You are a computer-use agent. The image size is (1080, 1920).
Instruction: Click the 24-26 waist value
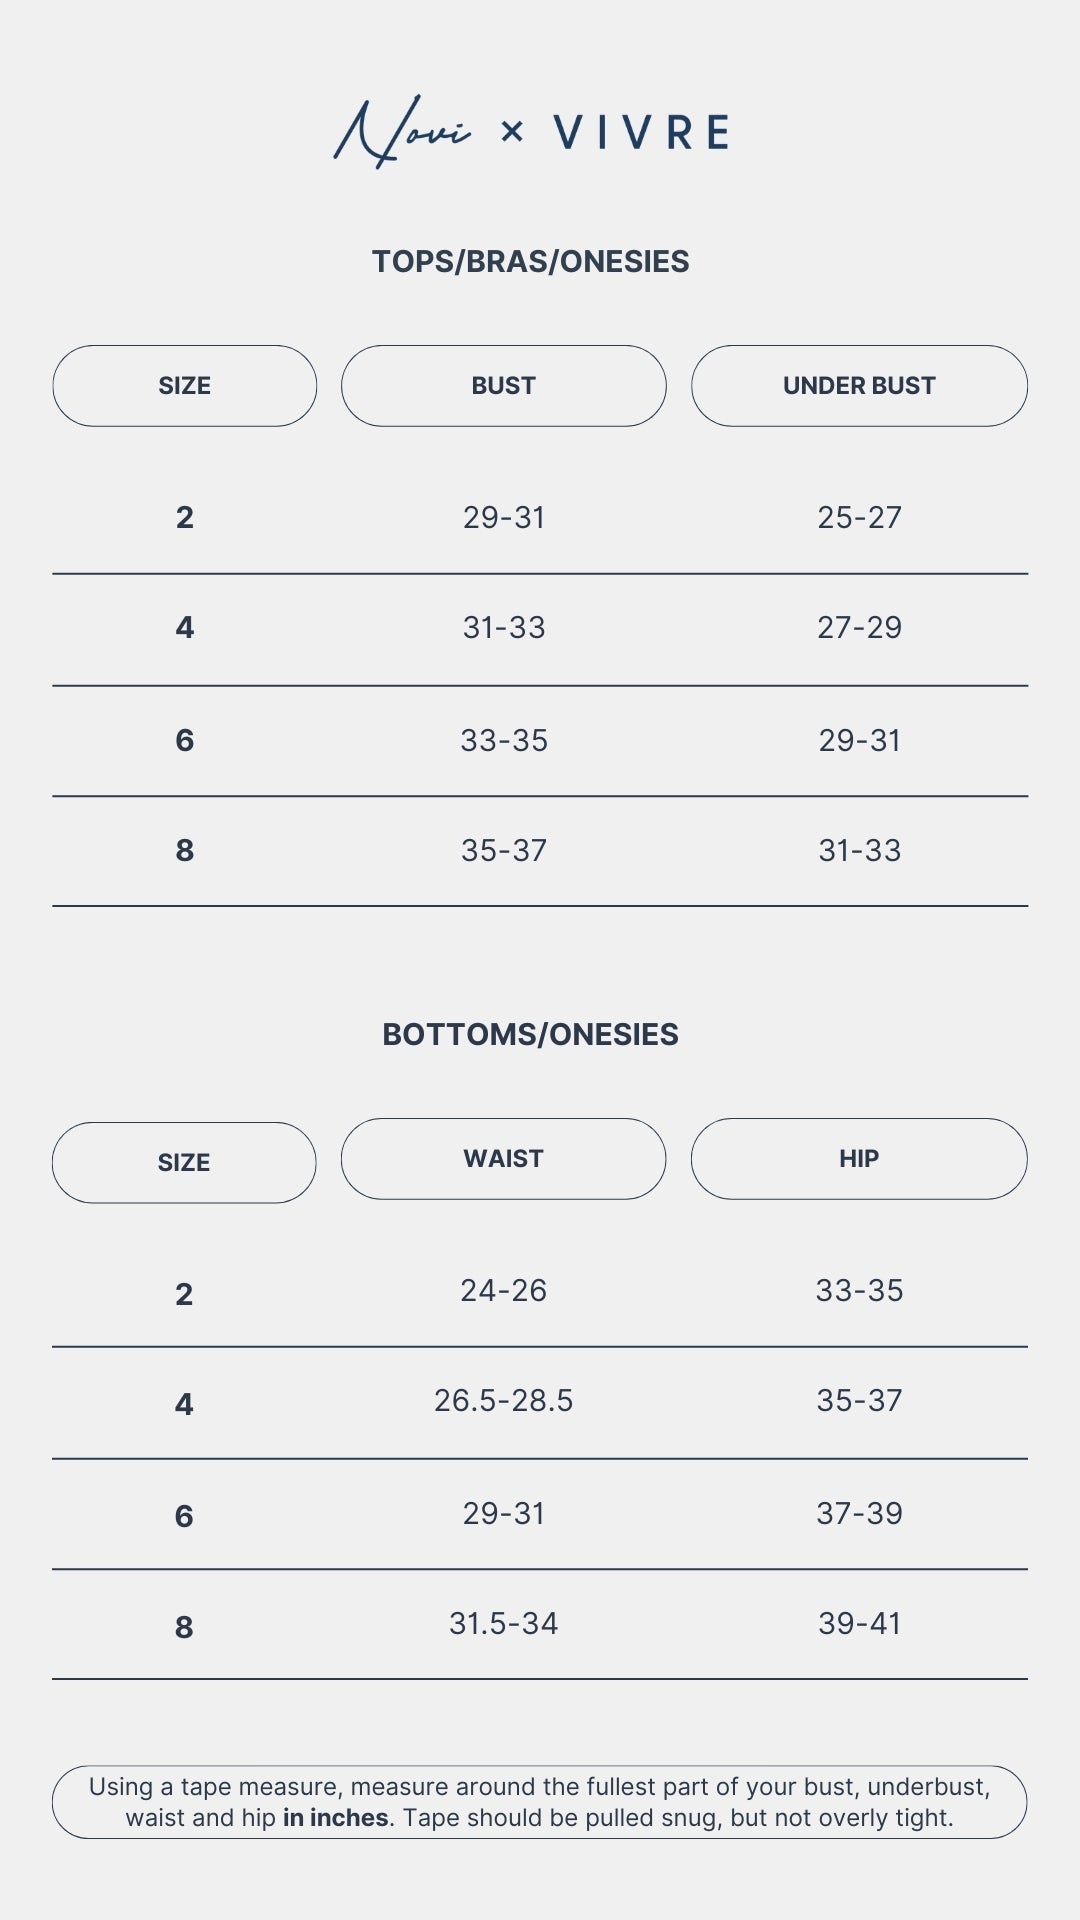[503, 1291]
